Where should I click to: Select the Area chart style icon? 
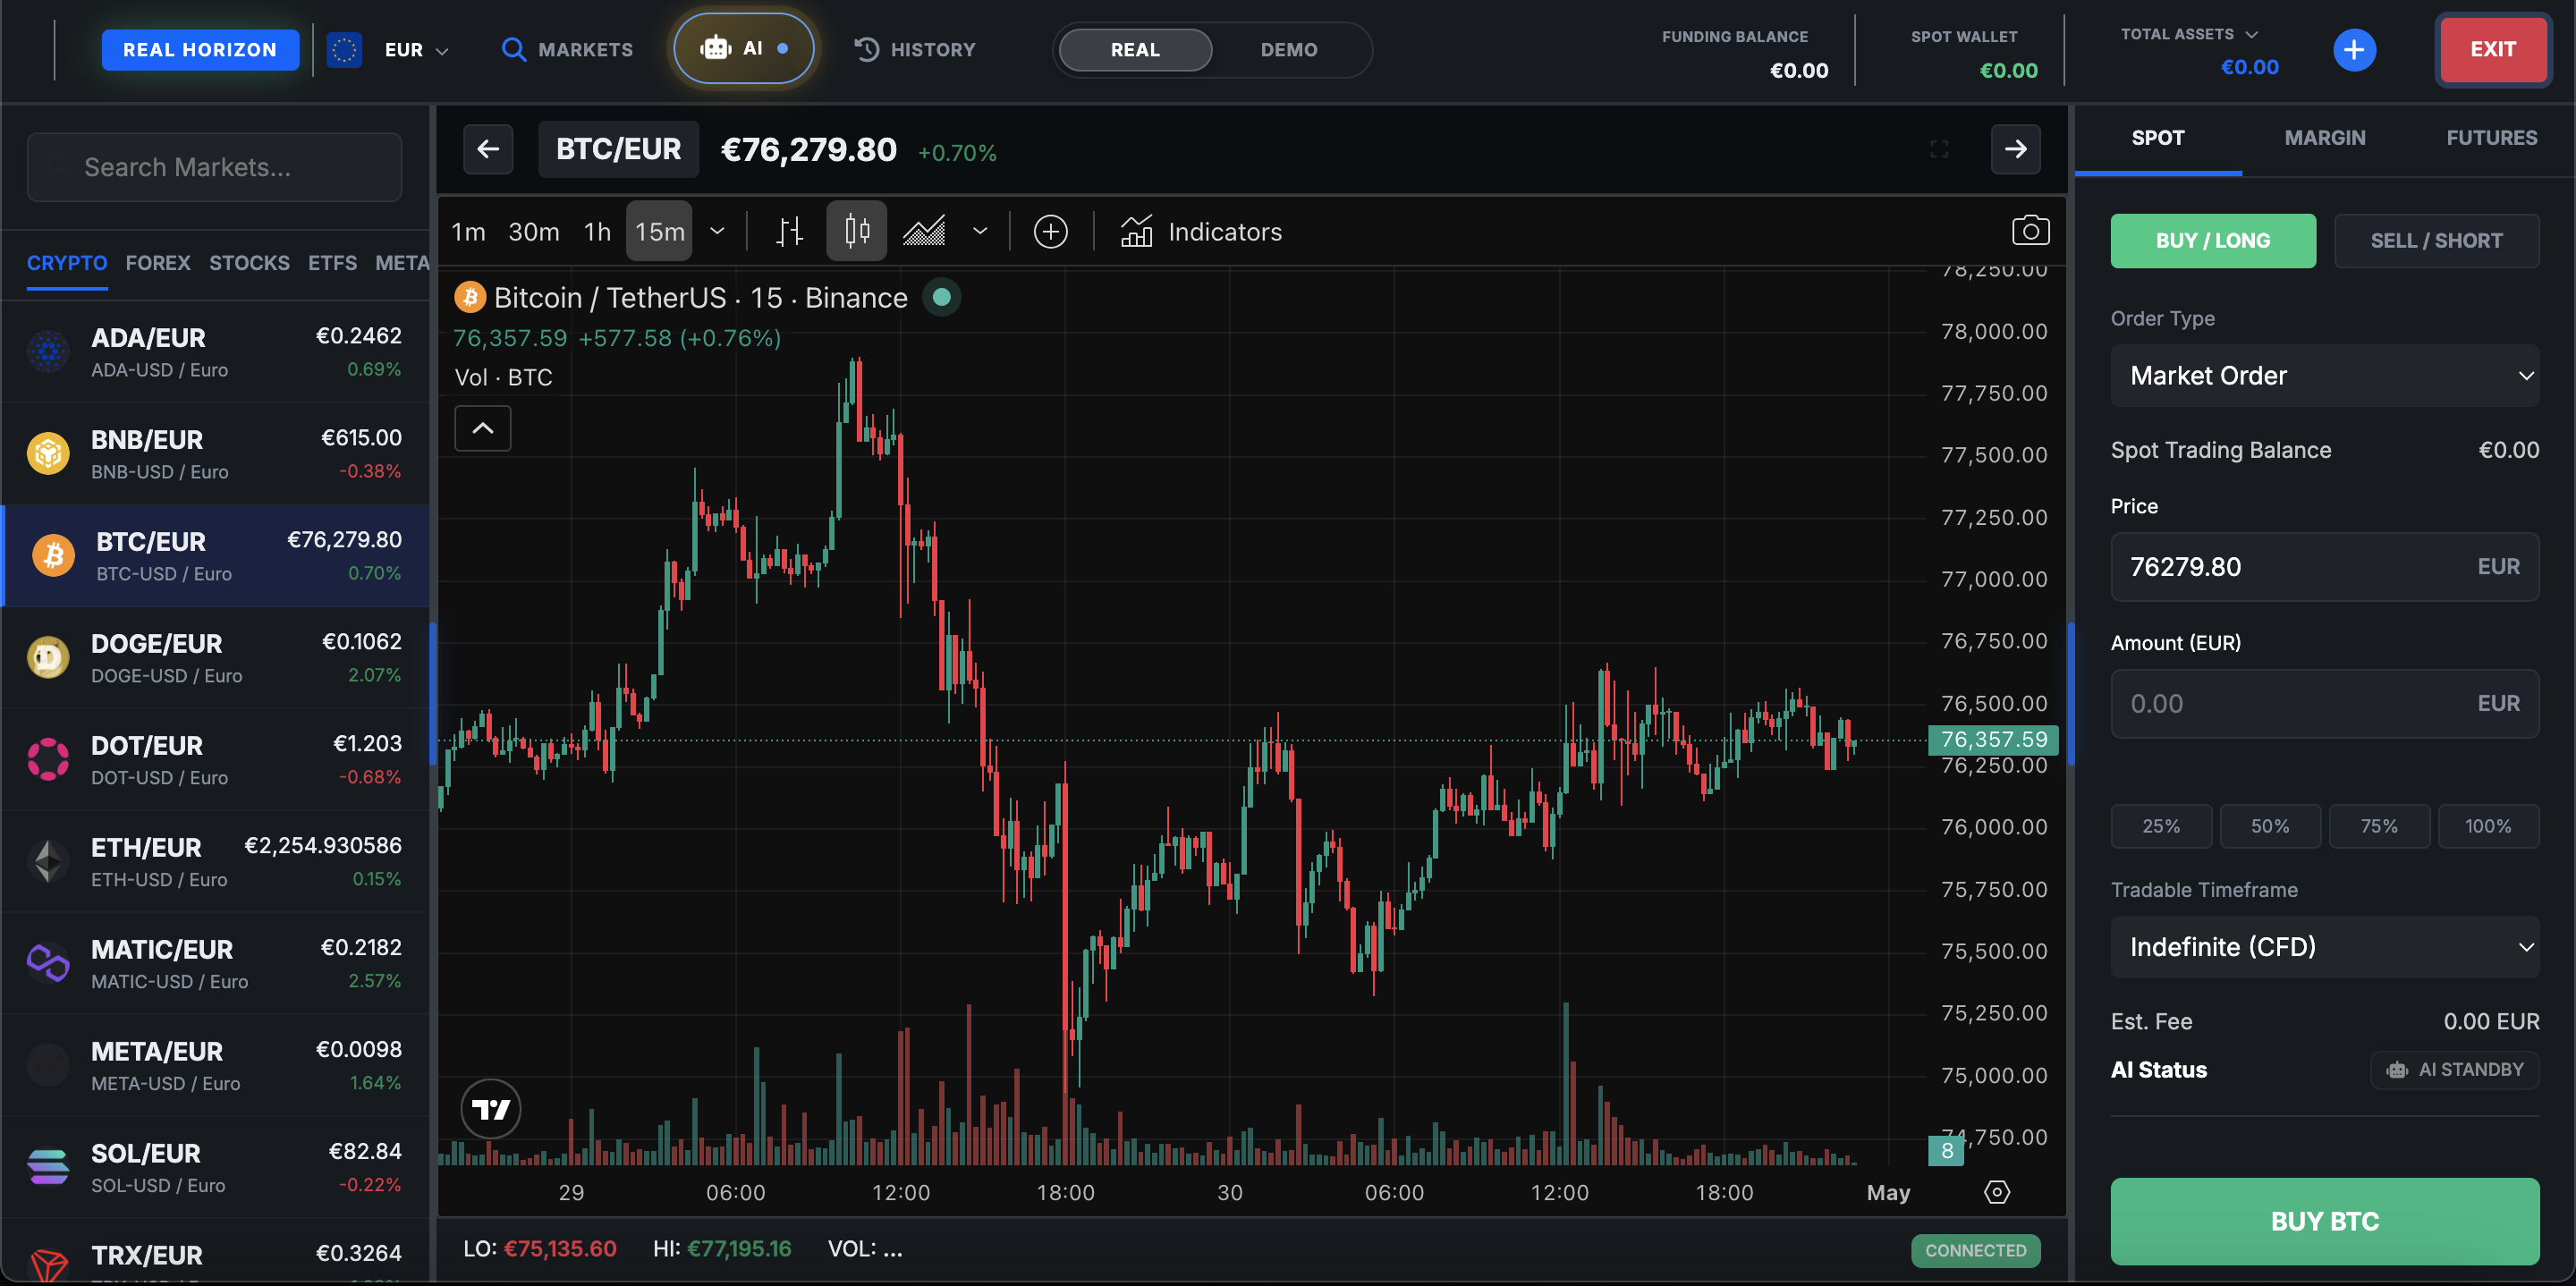tap(924, 232)
